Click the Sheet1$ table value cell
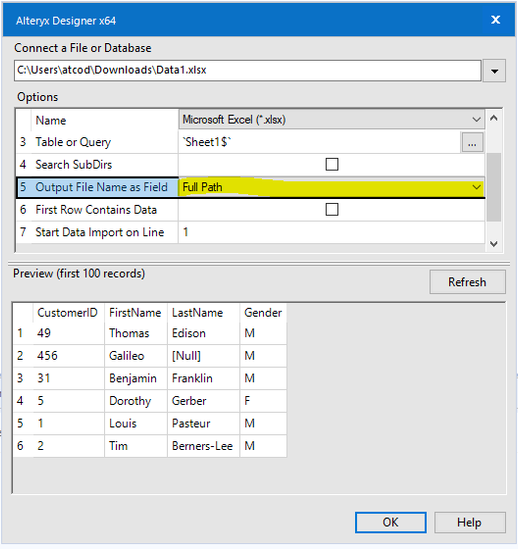518x549 pixels. 319,142
